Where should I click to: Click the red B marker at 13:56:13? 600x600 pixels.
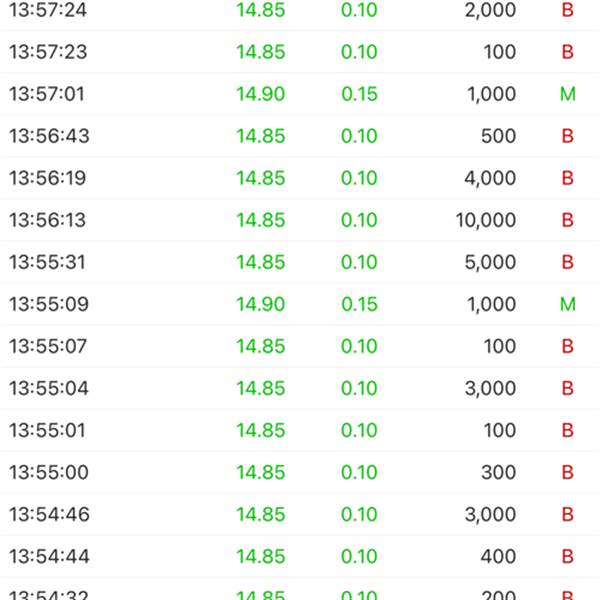(x=567, y=220)
